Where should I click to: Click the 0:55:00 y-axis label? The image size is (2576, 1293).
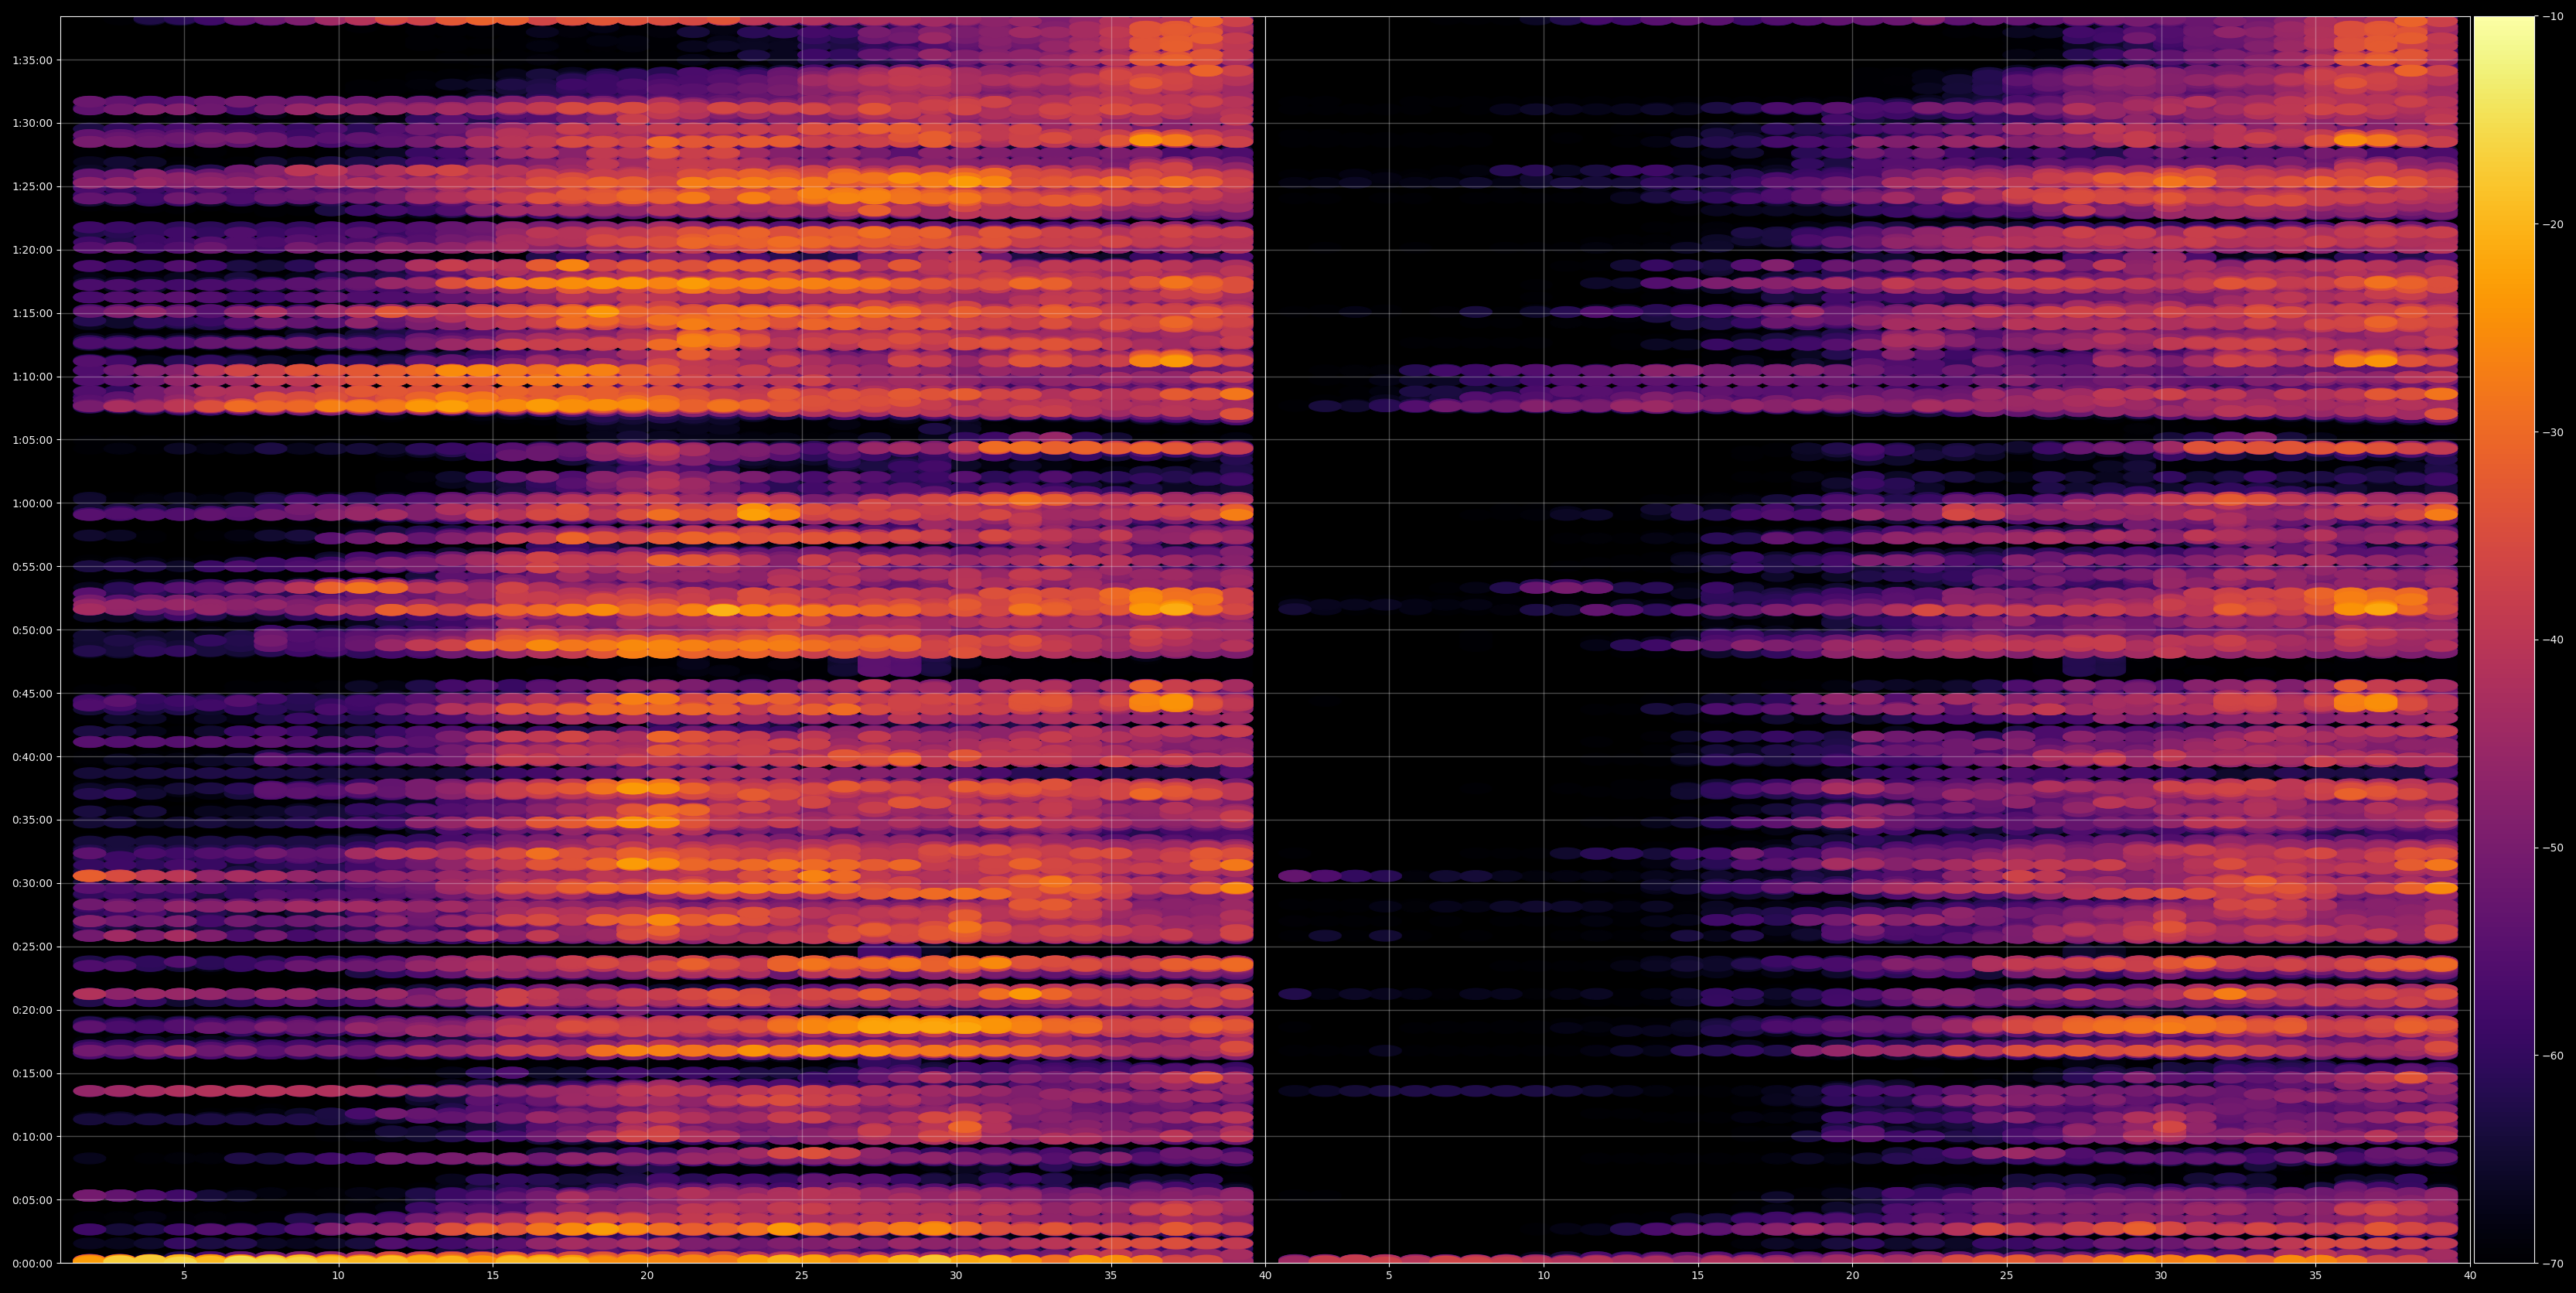(x=32, y=567)
